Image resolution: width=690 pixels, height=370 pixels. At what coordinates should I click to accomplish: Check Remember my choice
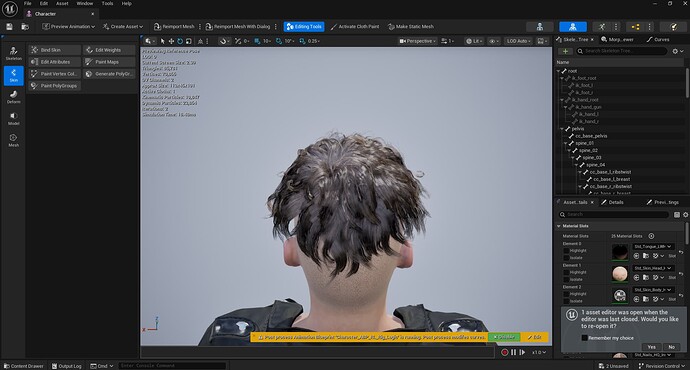point(584,338)
